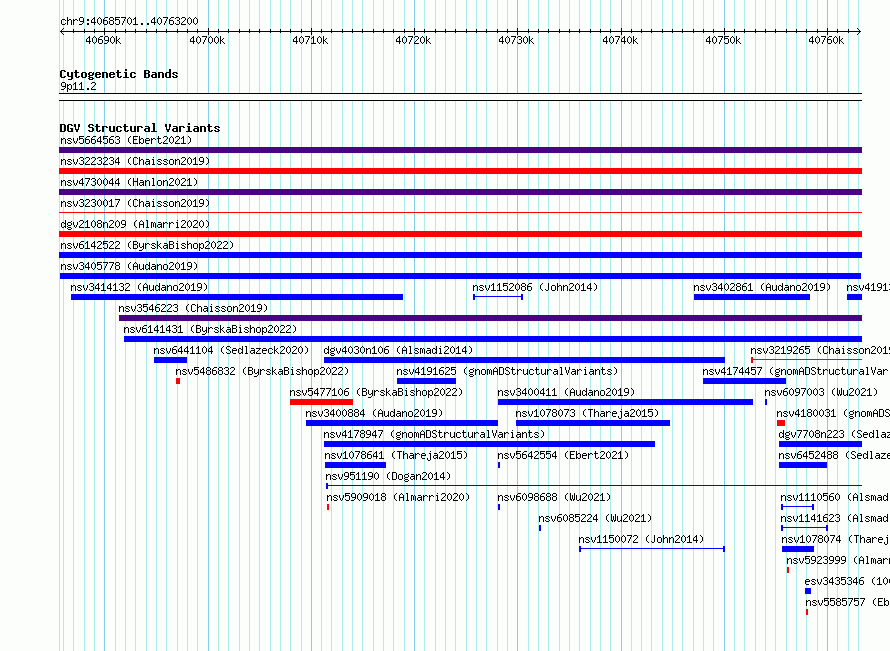The height and width of the screenshot is (651, 890).
Task: Click the nsv3414132 (Audano2019) label
Action: coord(139,287)
